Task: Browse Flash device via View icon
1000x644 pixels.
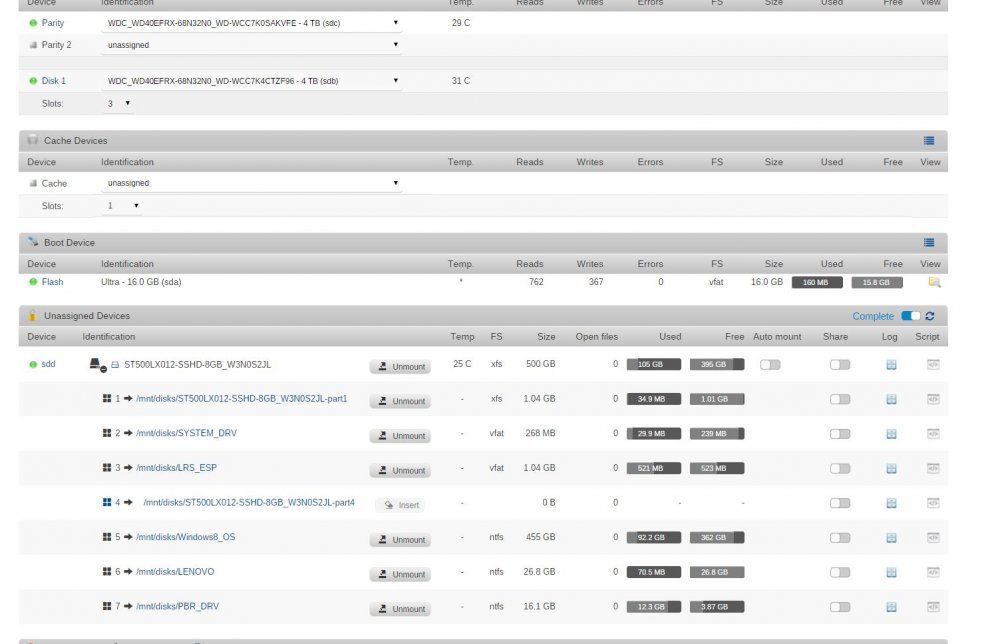Action: tap(934, 282)
